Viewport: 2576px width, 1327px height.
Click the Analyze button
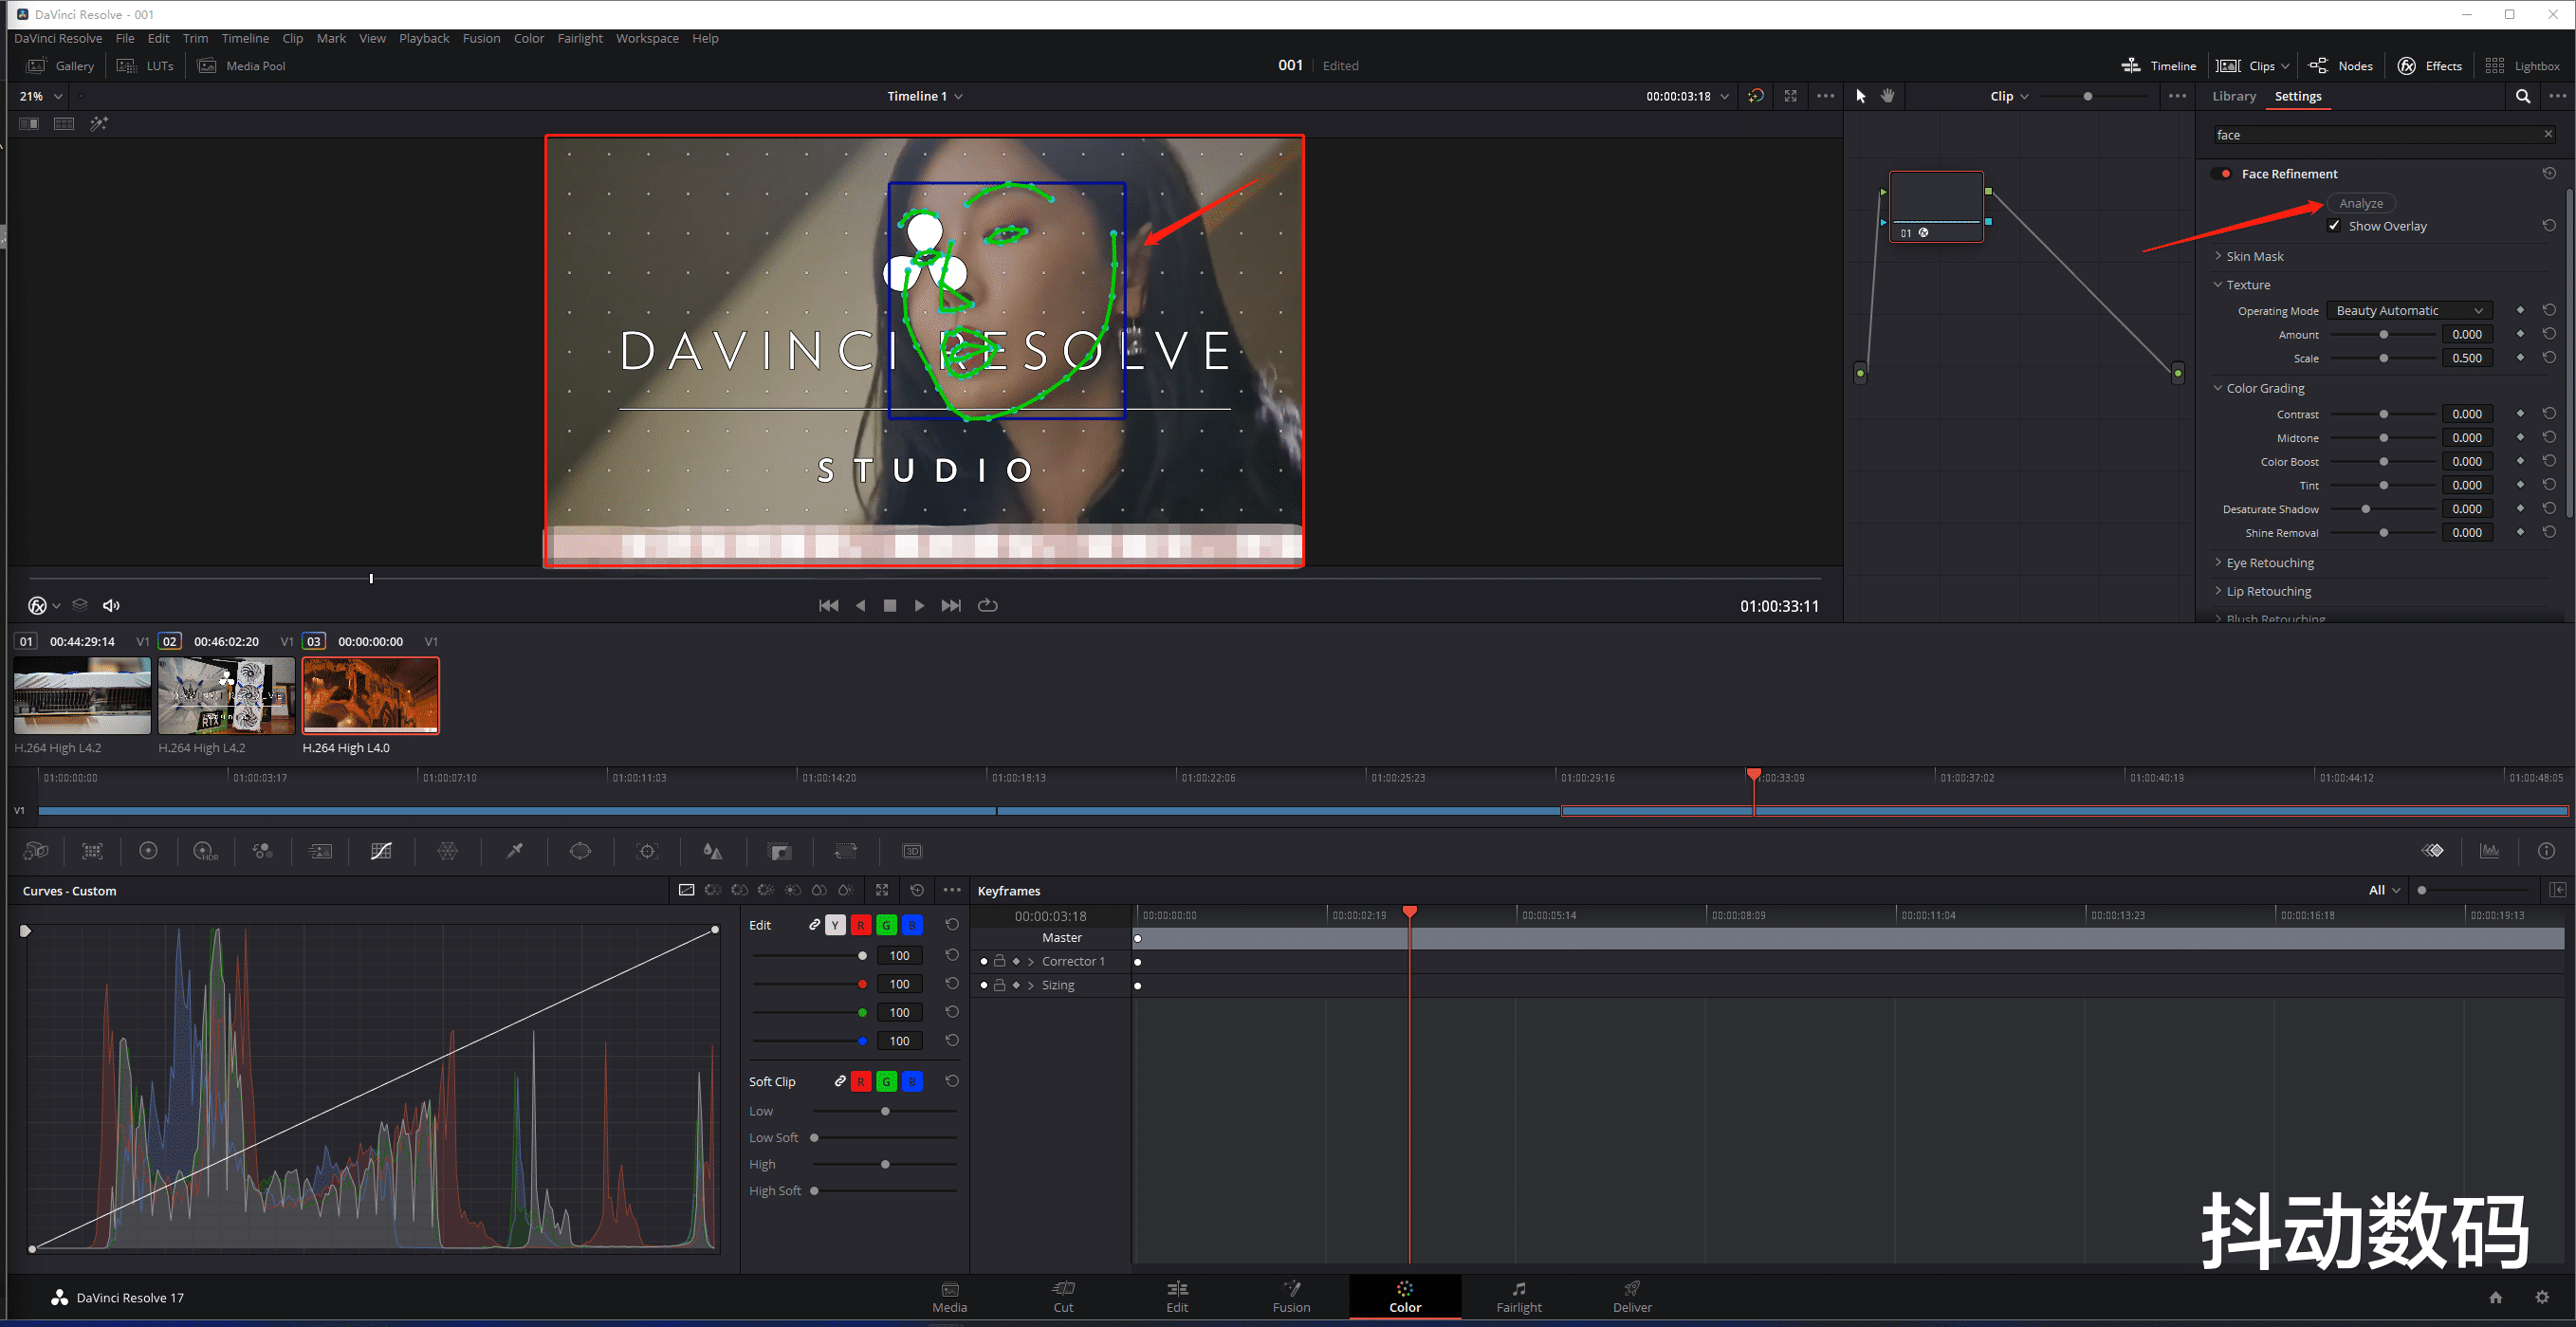point(2360,203)
